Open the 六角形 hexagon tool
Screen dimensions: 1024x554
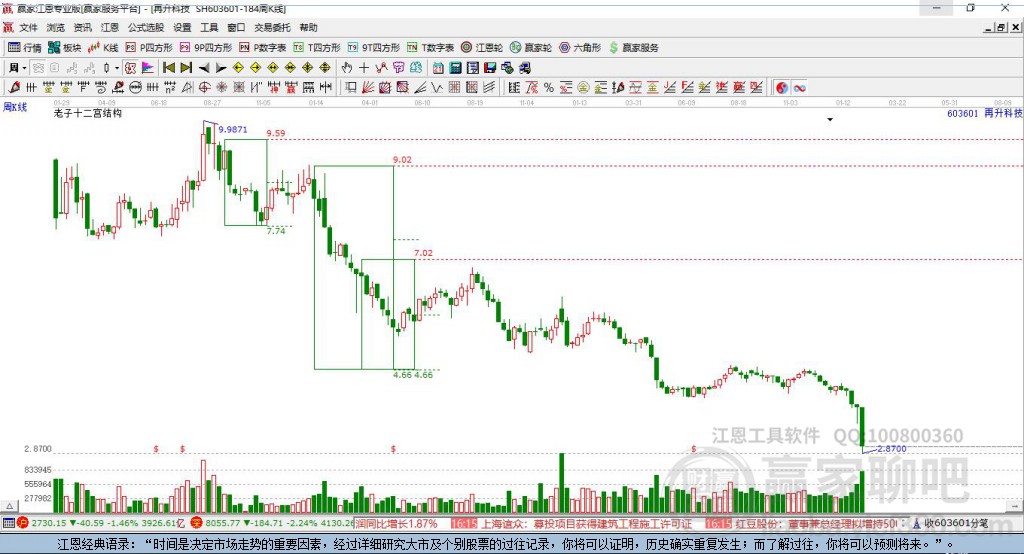(x=580, y=48)
